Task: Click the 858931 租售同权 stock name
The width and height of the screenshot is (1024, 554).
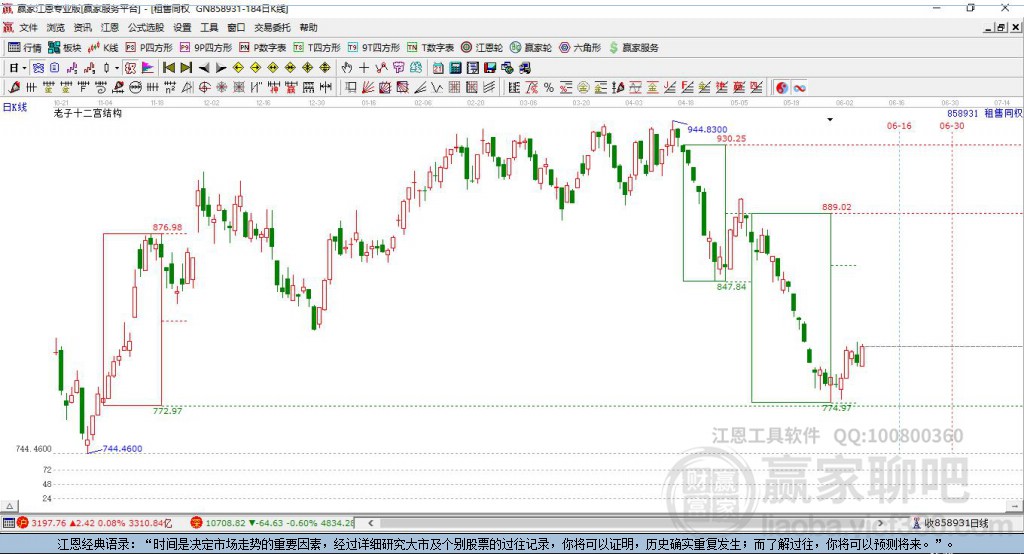Action: pos(984,114)
